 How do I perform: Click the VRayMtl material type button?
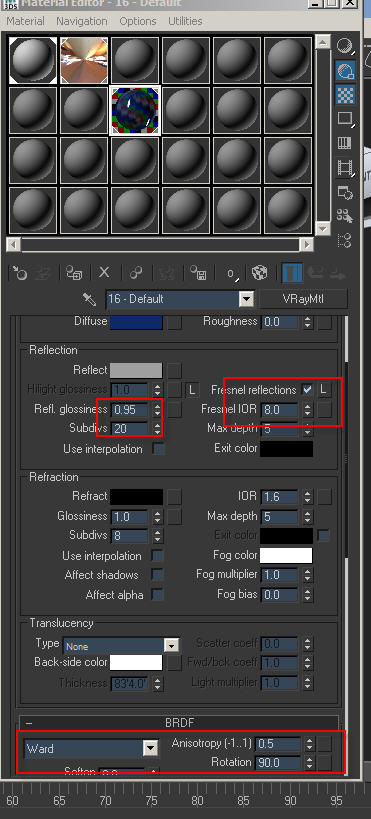pyautogui.click(x=304, y=299)
